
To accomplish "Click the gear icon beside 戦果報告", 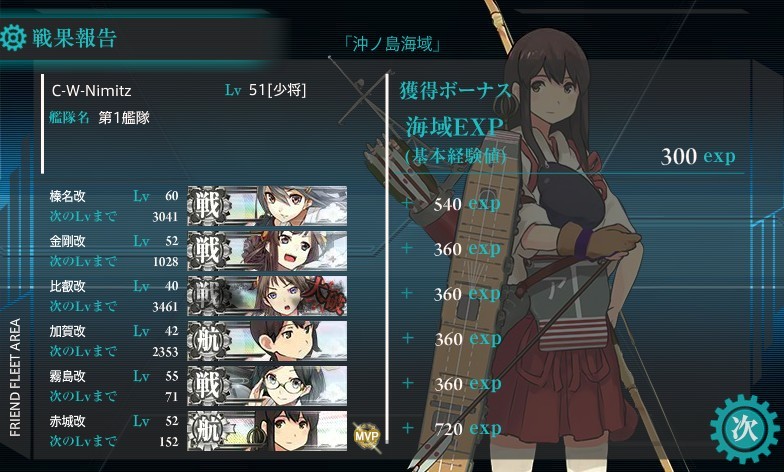I will pos(12,38).
